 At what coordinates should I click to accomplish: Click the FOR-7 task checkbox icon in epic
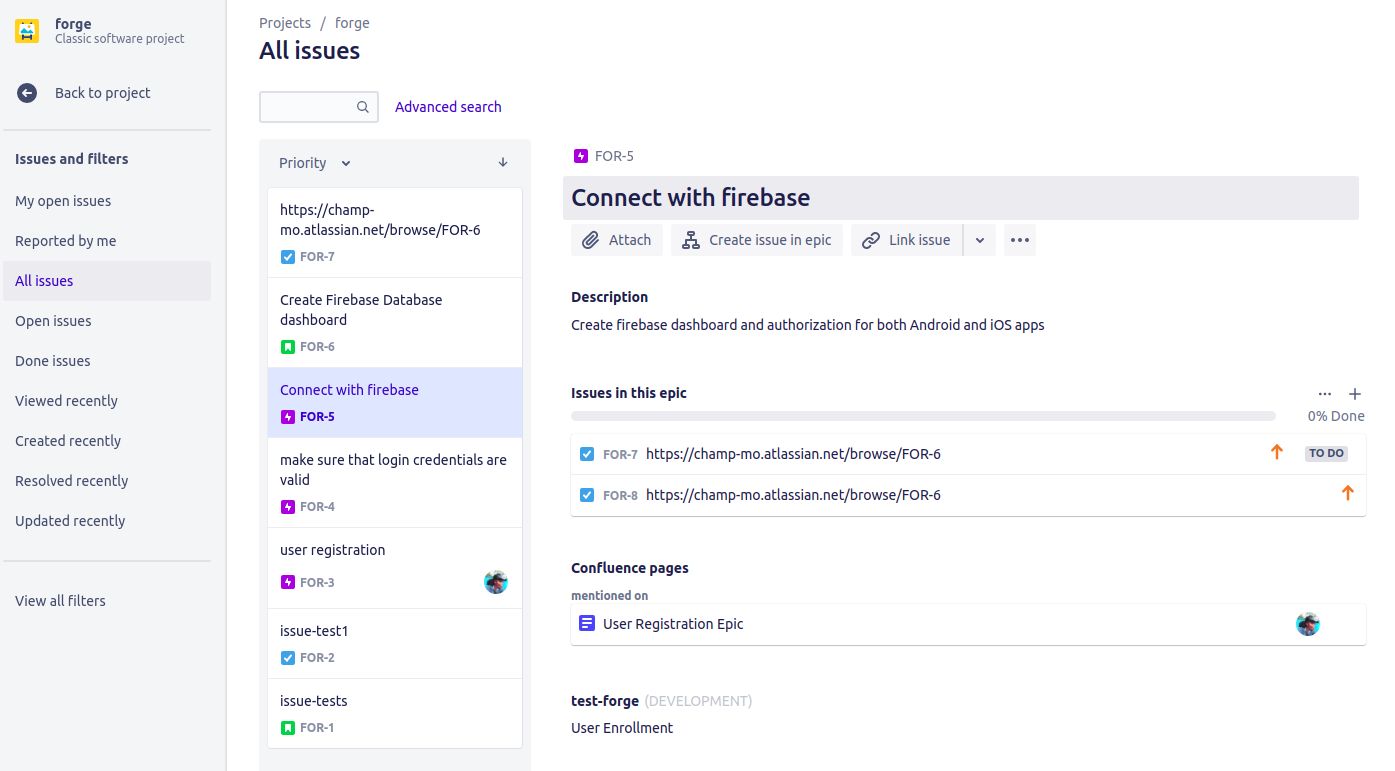pos(587,454)
